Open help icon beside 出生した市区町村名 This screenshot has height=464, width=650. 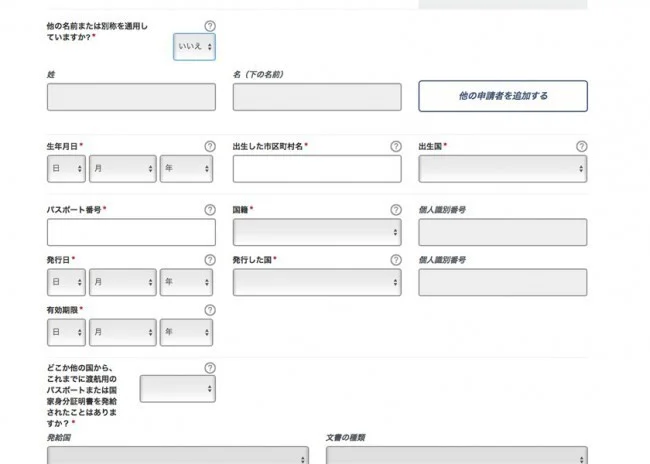click(396, 146)
